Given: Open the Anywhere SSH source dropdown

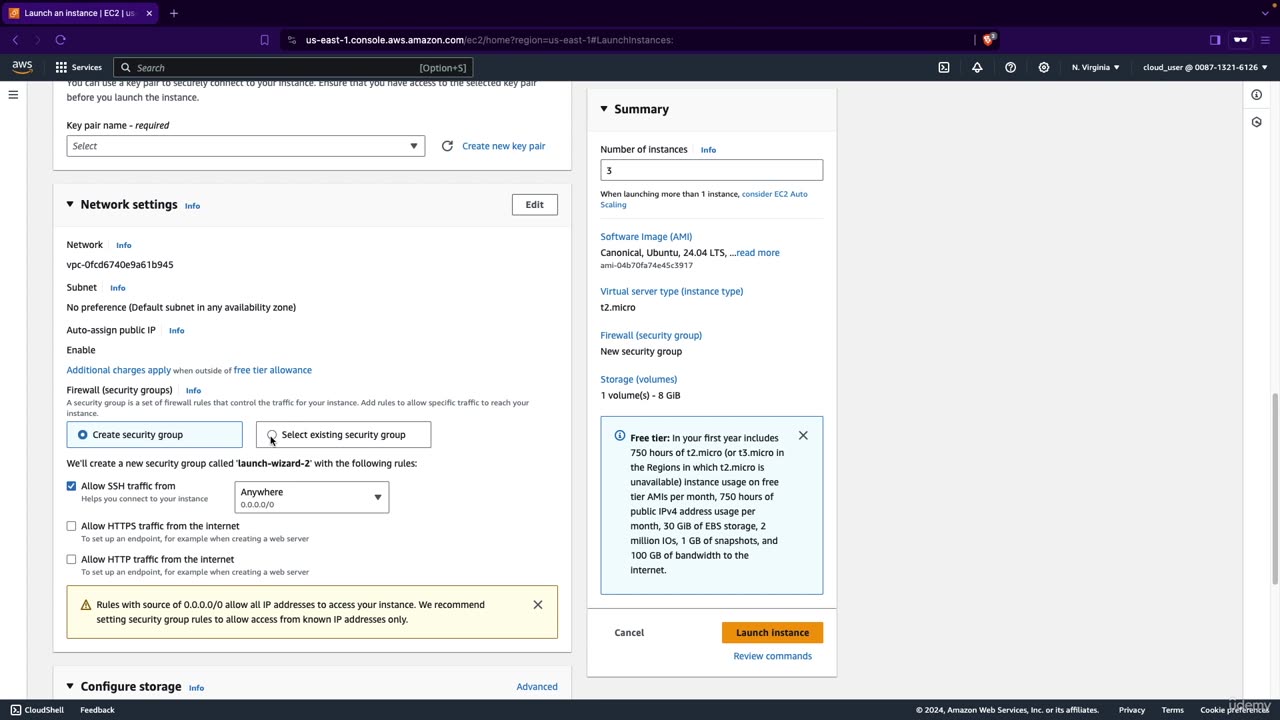Looking at the screenshot, I should [x=311, y=497].
